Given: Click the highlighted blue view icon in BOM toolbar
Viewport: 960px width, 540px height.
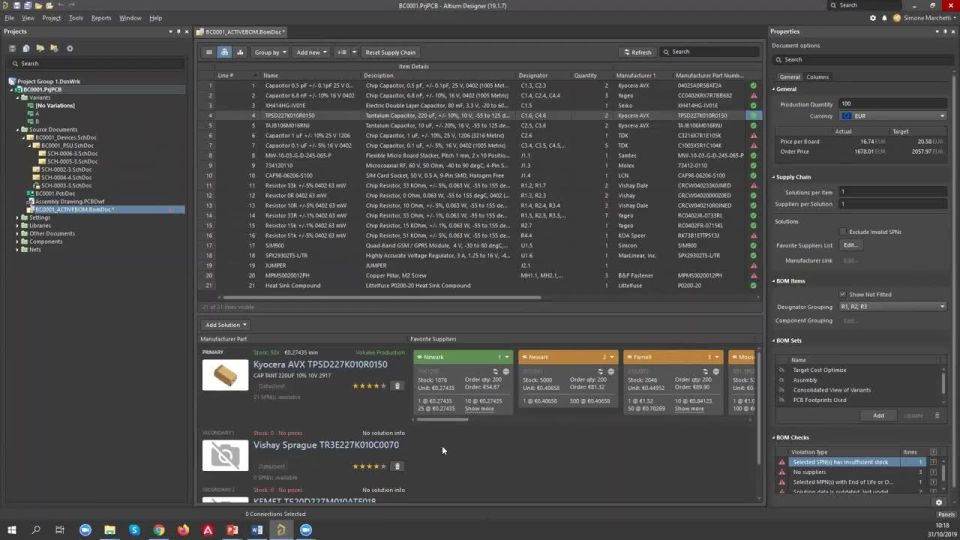Looking at the screenshot, I should [x=224, y=53].
